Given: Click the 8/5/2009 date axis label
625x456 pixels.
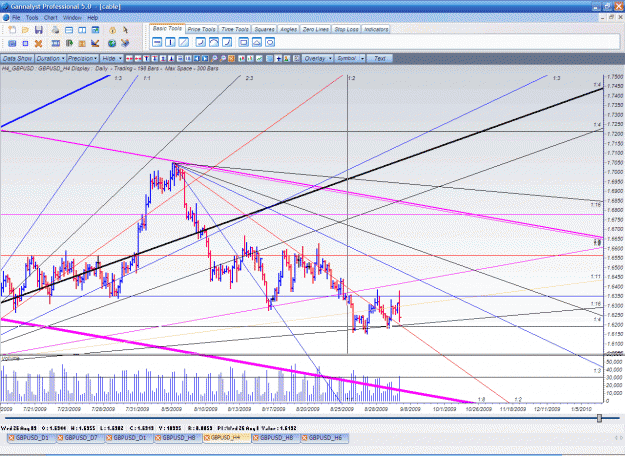Looking at the screenshot, I should point(171,409).
